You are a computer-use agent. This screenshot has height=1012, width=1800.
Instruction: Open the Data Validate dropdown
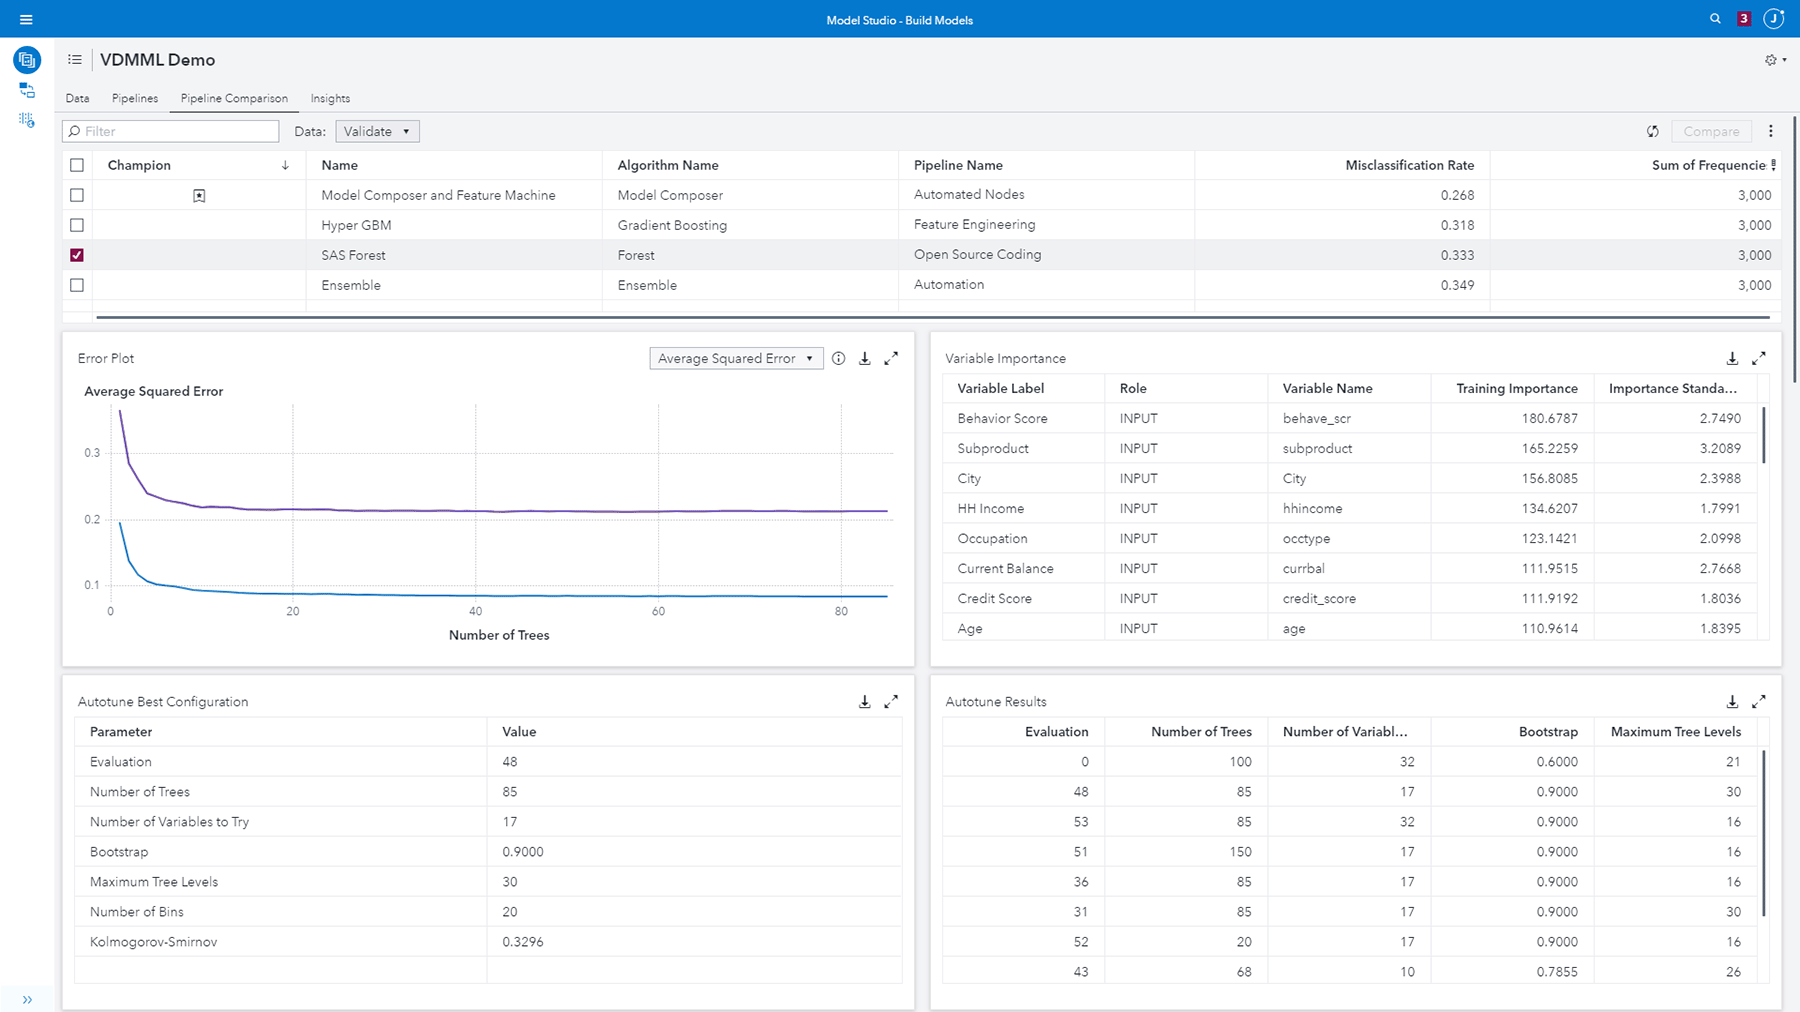click(377, 131)
